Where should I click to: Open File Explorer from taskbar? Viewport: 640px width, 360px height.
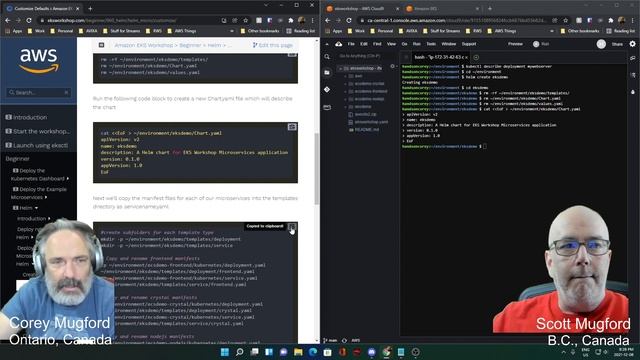pyautogui.click(x=298, y=352)
